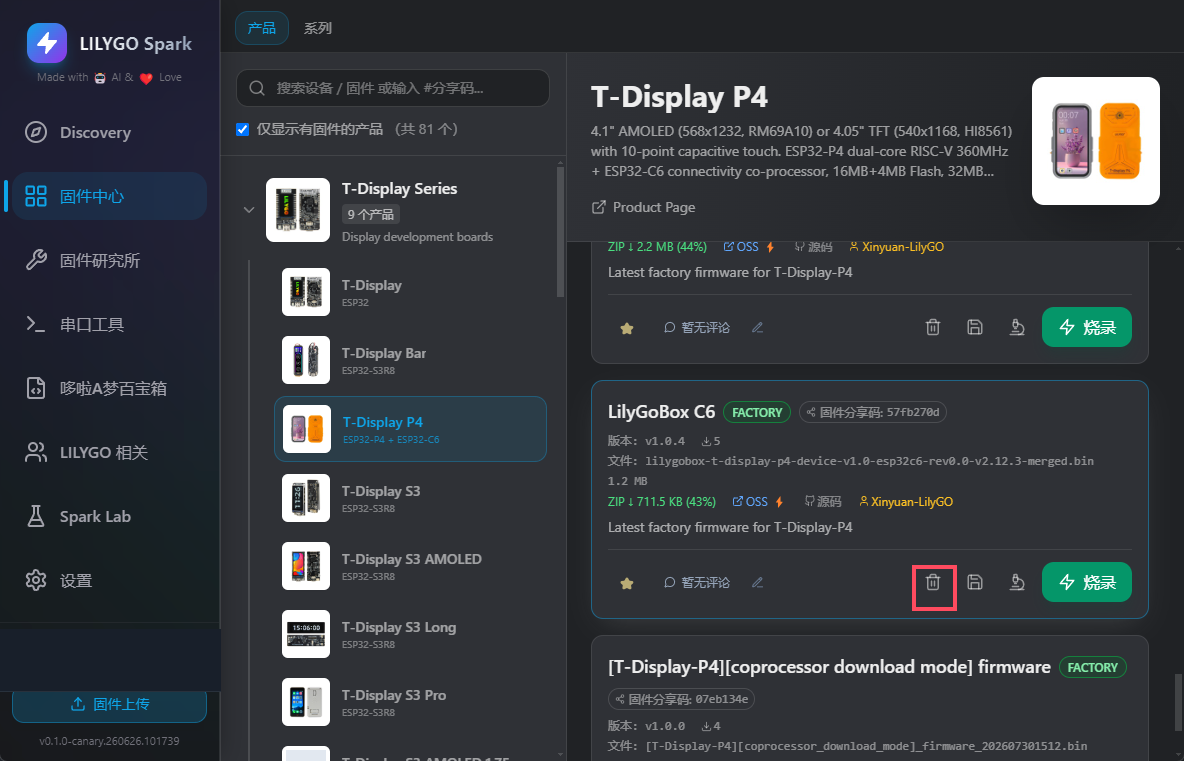Select T-Display S3 Pro product
The image size is (1184, 761).
(x=410, y=702)
